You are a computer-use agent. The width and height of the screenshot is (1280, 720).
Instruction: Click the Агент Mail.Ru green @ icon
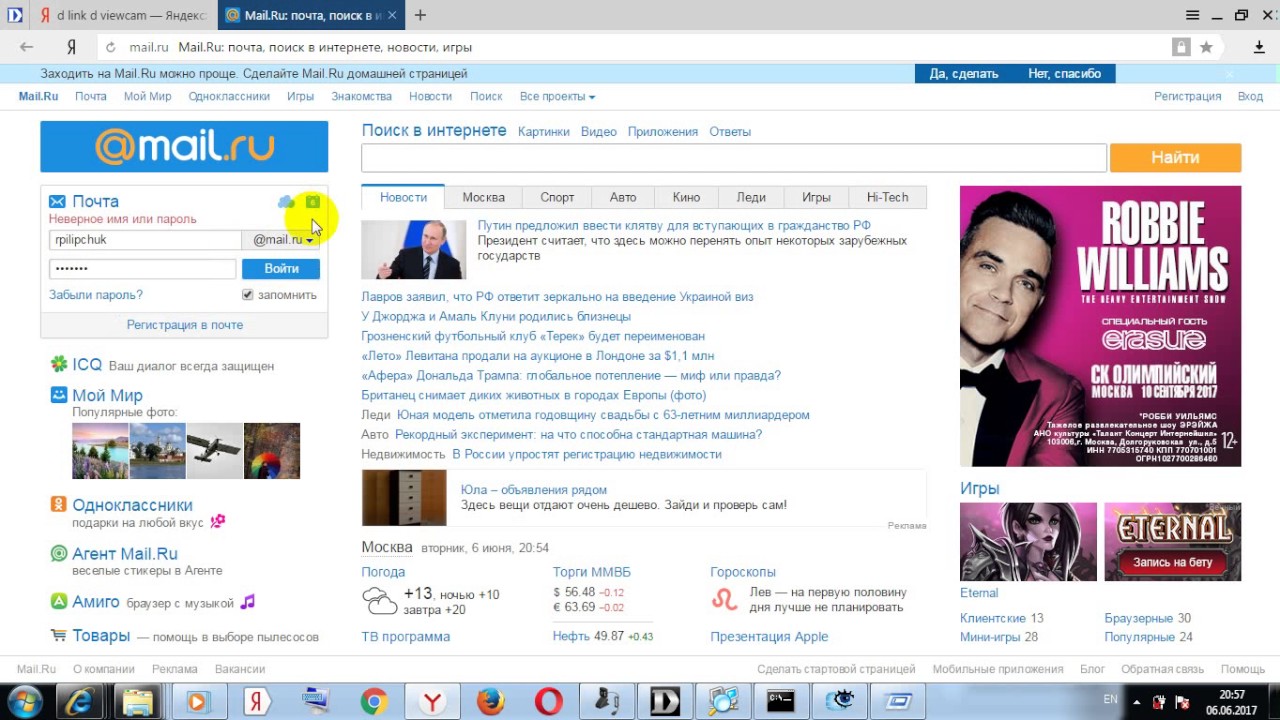[59, 553]
